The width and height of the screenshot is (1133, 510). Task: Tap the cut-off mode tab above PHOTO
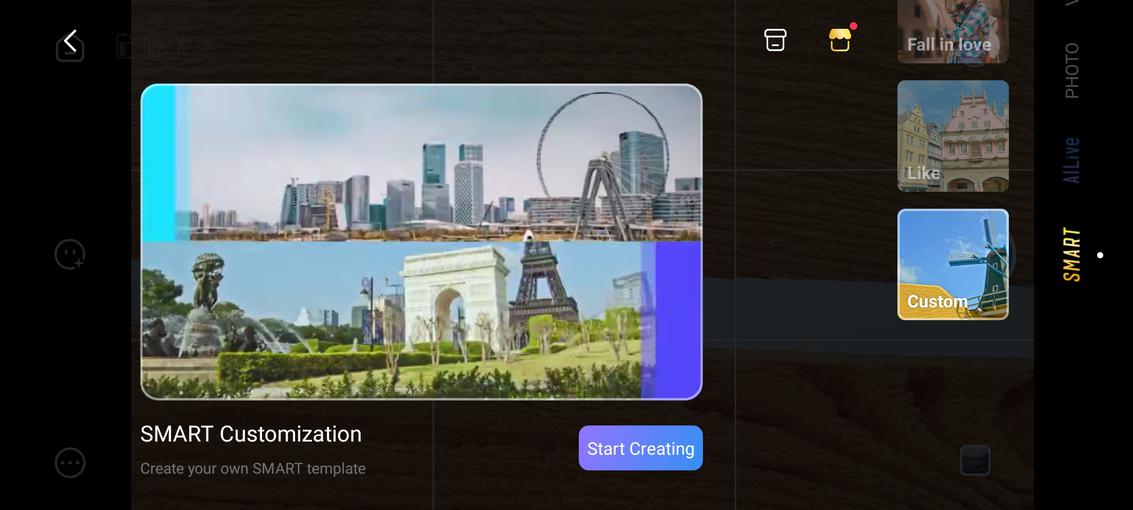click(x=1072, y=4)
